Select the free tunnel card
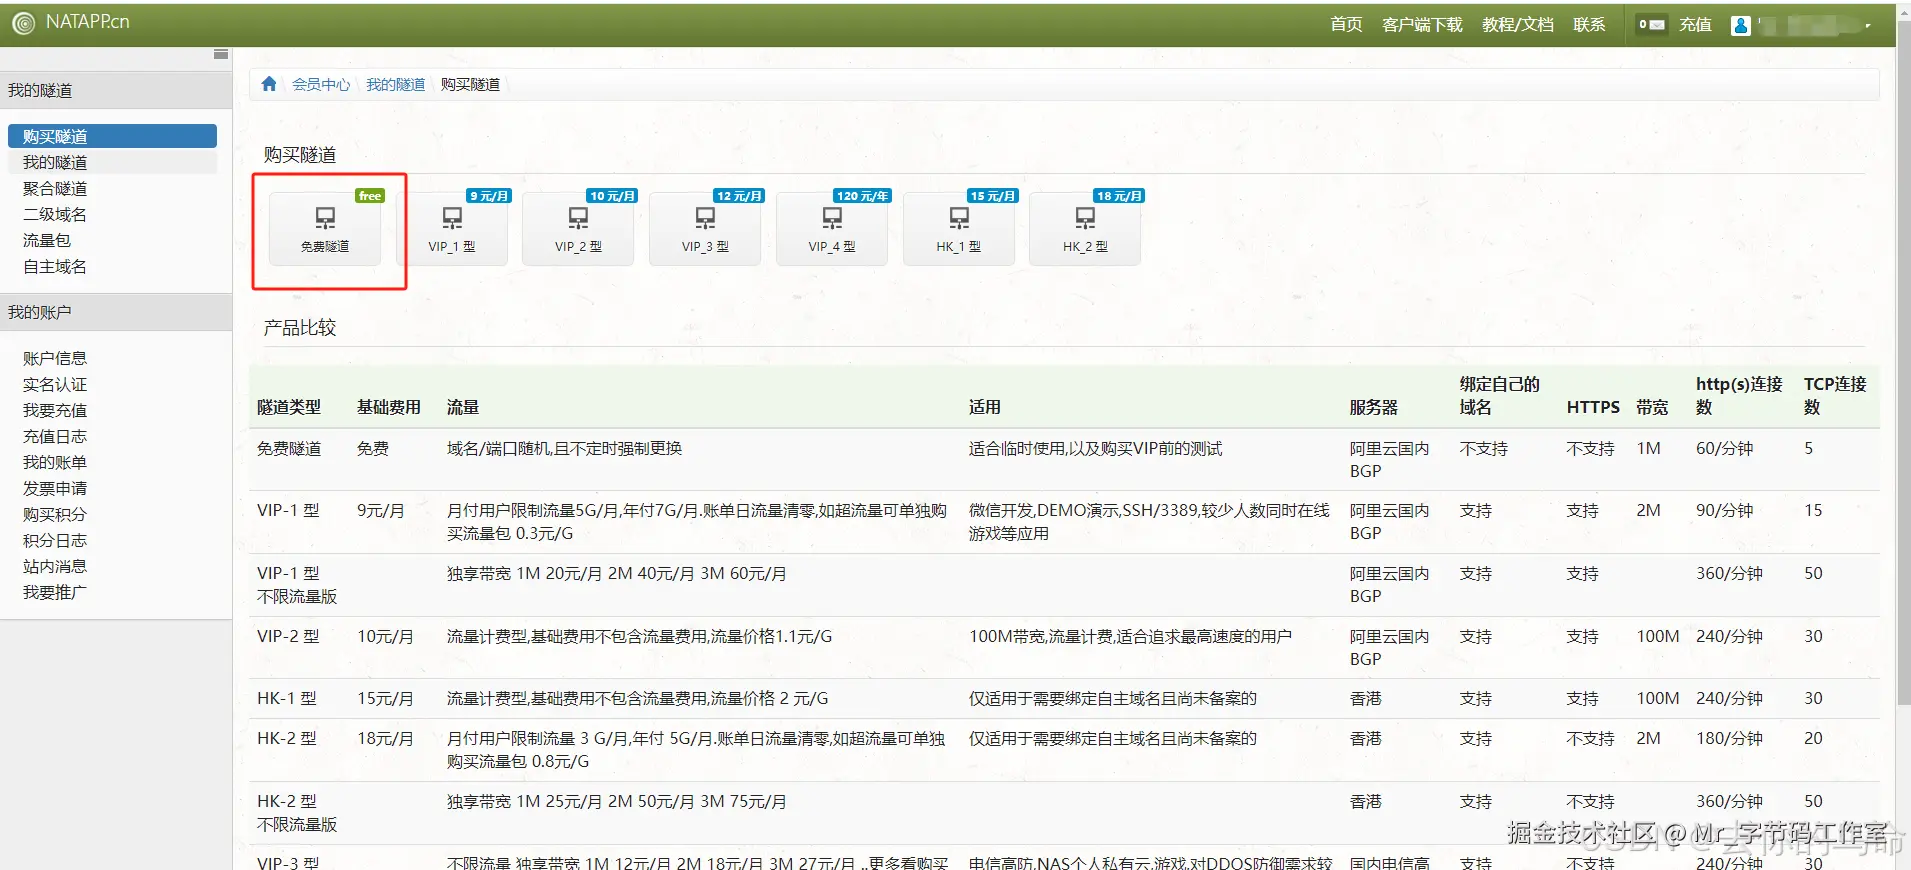The image size is (1911, 870). click(325, 228)
